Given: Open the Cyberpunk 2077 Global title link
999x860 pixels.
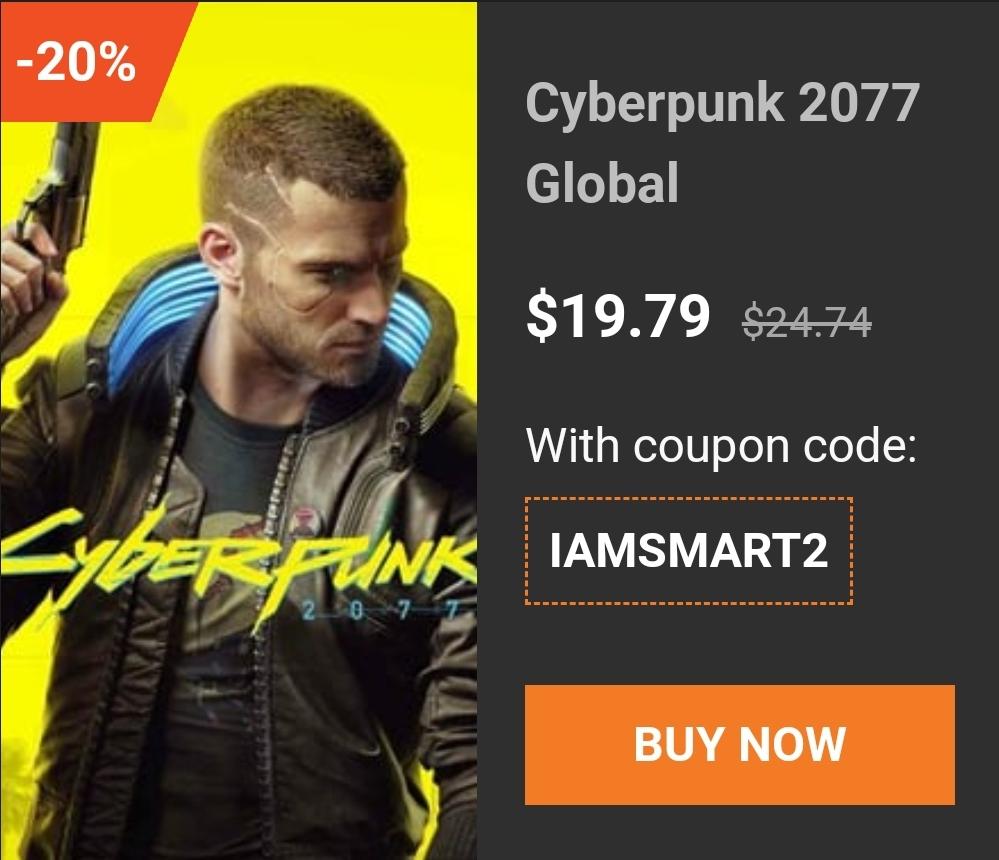Looking at the screenshot, I should click(722, 142).
